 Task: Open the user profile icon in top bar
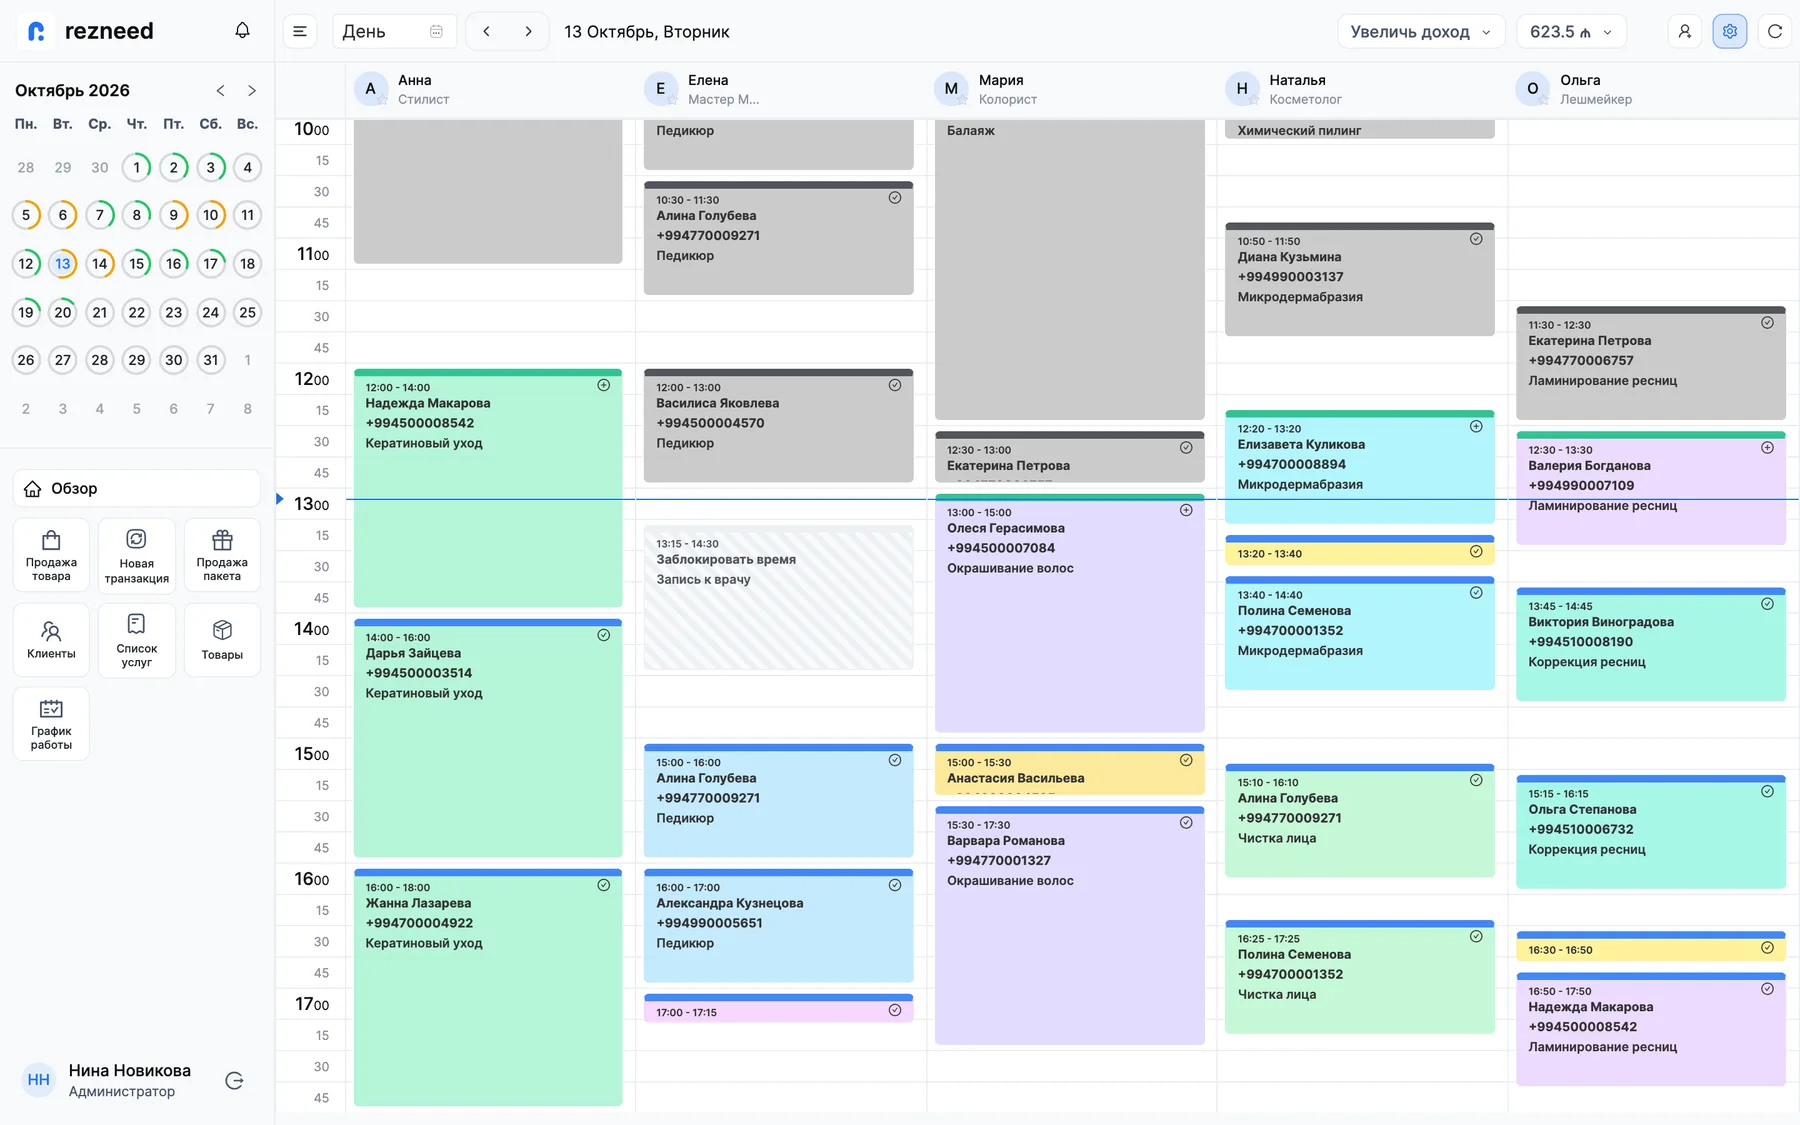coord(1685,32)
